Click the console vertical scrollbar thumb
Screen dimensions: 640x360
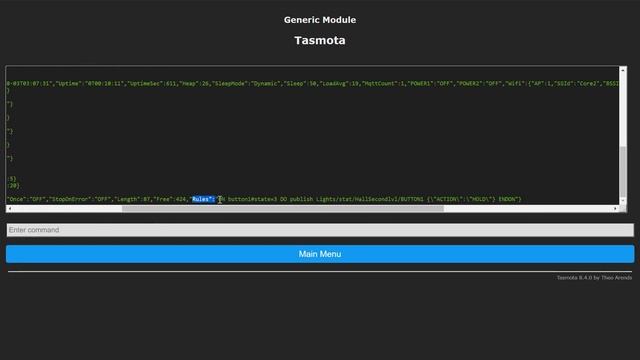click(623, 171)
